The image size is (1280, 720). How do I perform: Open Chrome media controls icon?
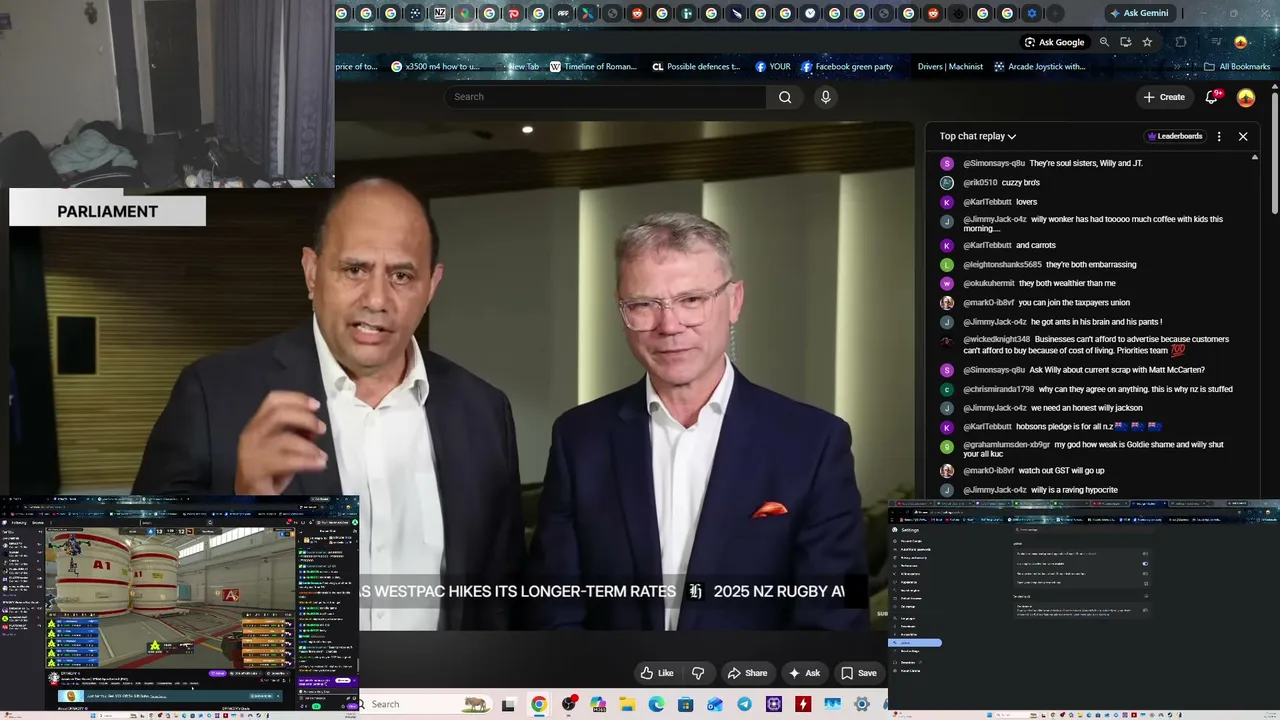tap(1216, 42)
